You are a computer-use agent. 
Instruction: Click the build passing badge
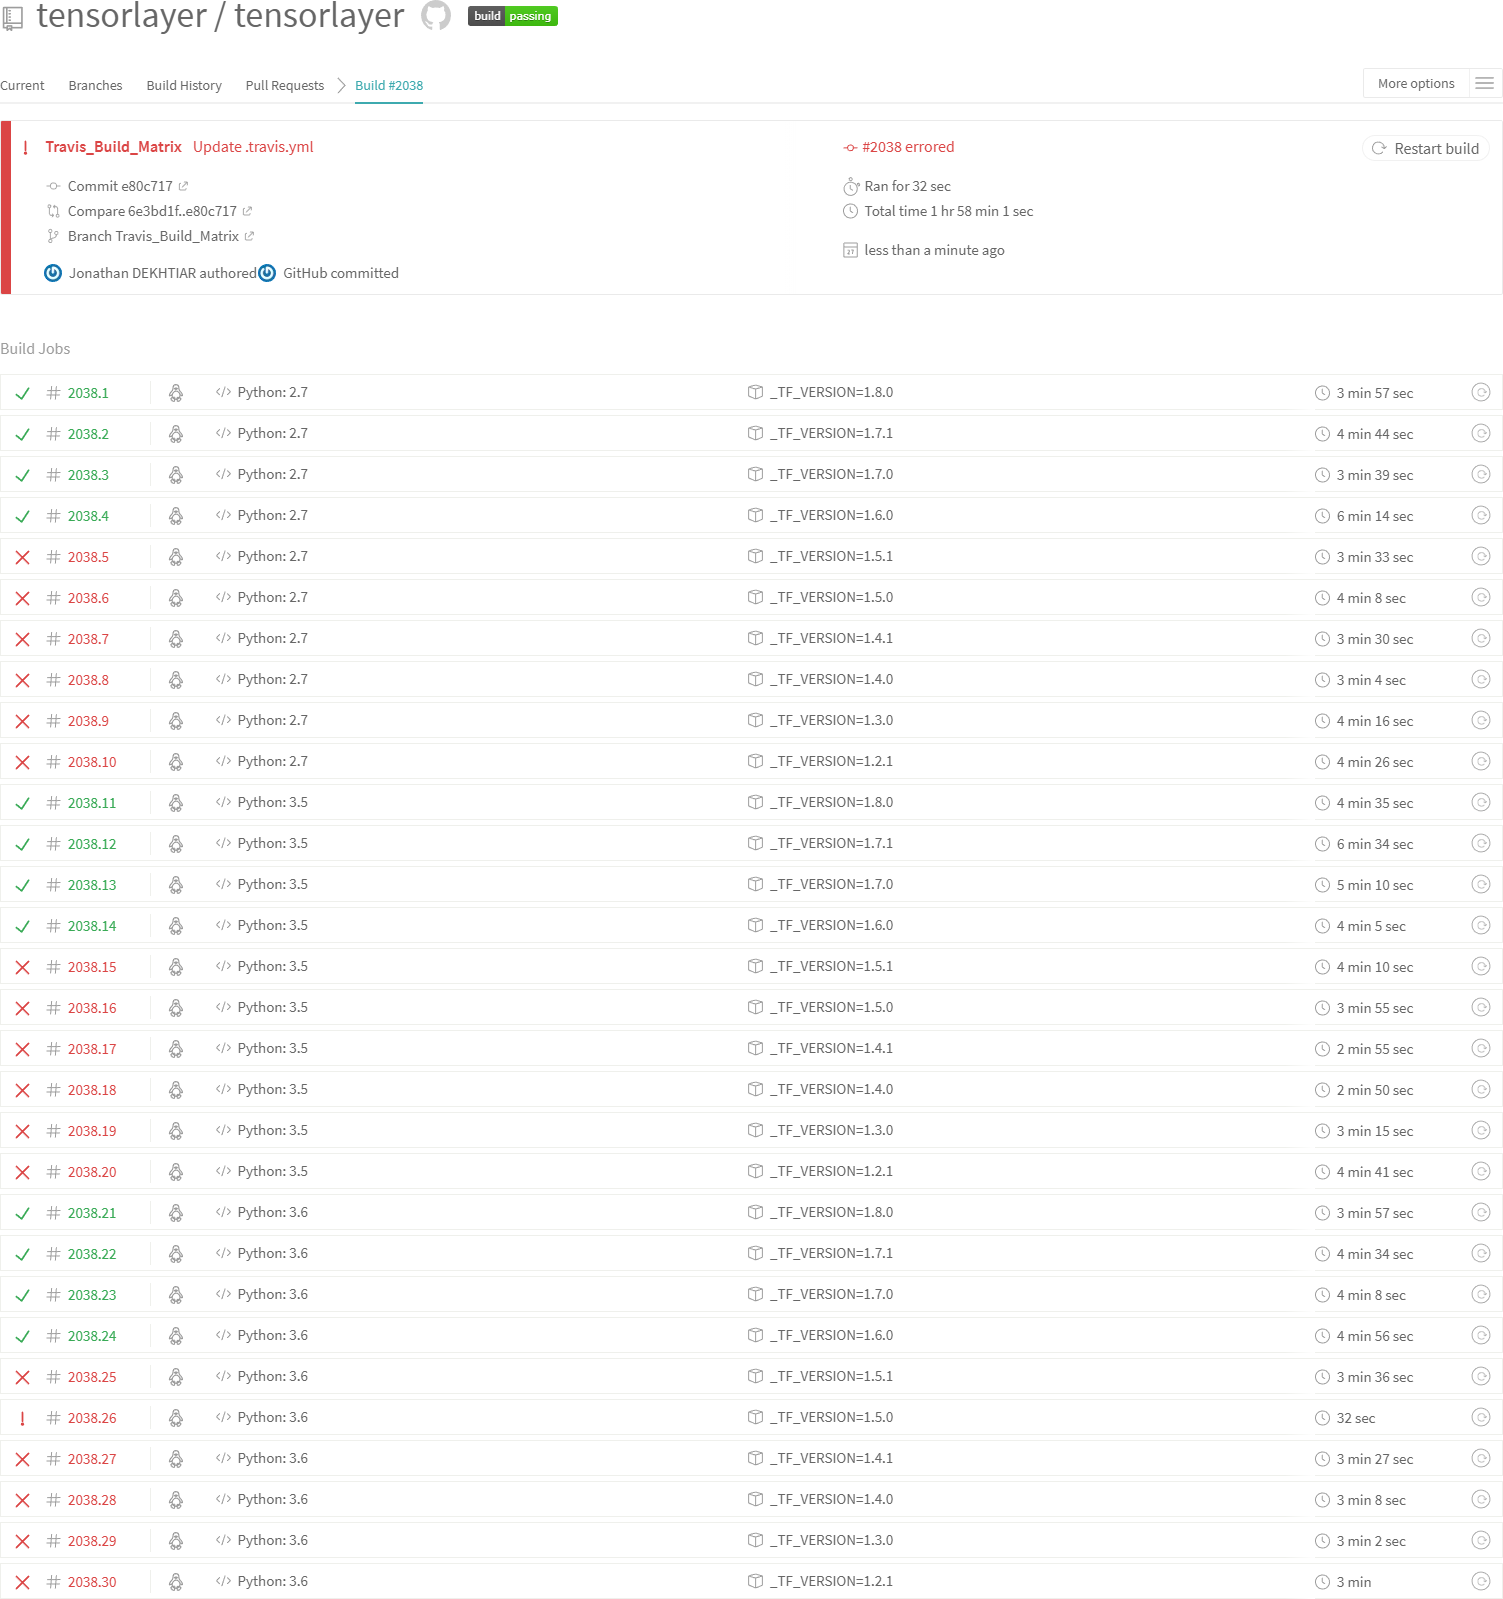tap(513, 16)
